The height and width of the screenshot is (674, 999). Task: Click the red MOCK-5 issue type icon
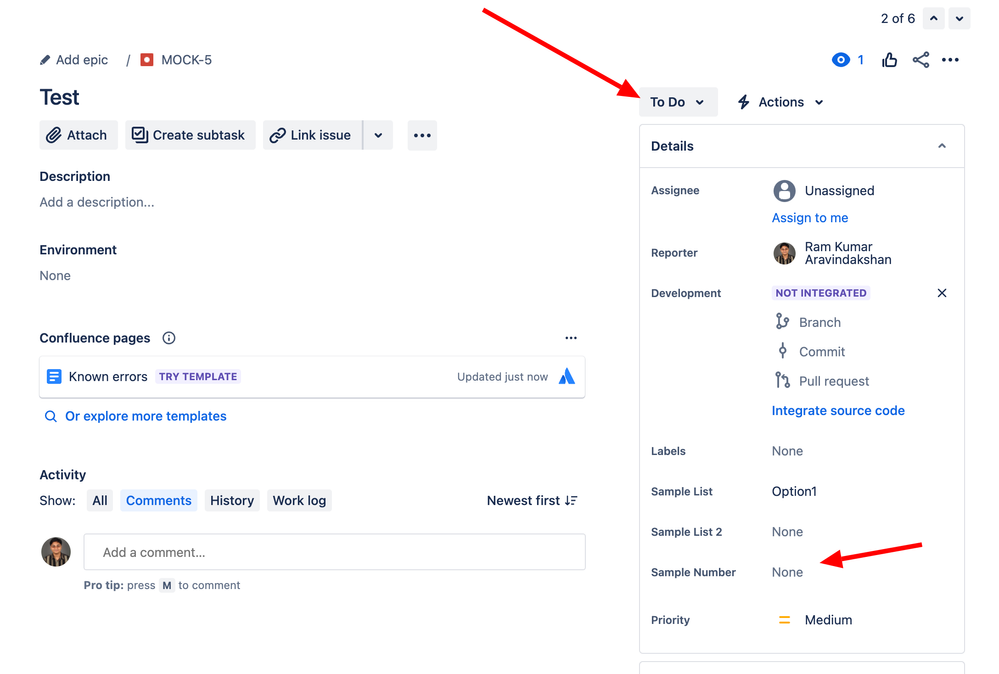(x=147, y=60)
